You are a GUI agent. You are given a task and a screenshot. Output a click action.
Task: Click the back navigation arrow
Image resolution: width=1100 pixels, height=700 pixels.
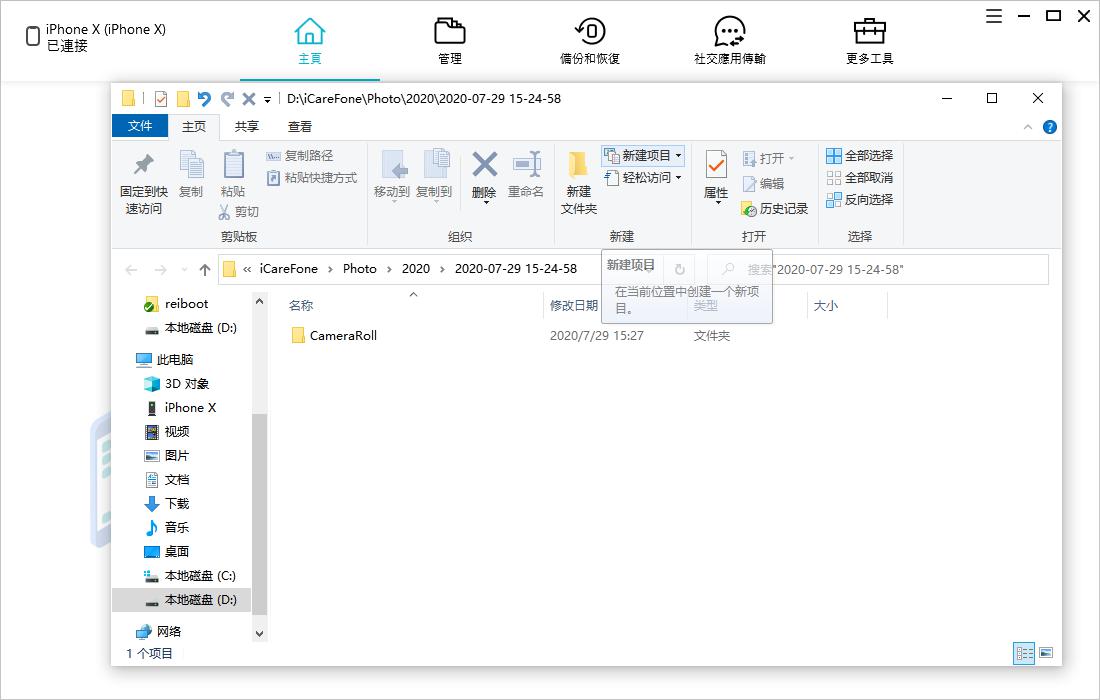coord(131,269)
